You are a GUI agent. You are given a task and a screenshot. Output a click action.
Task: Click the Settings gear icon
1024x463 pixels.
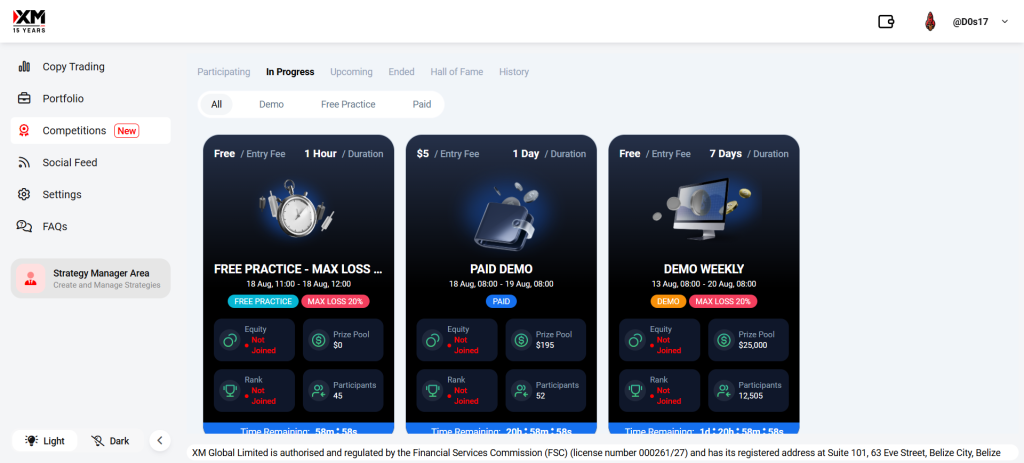[x=24, y=195]
